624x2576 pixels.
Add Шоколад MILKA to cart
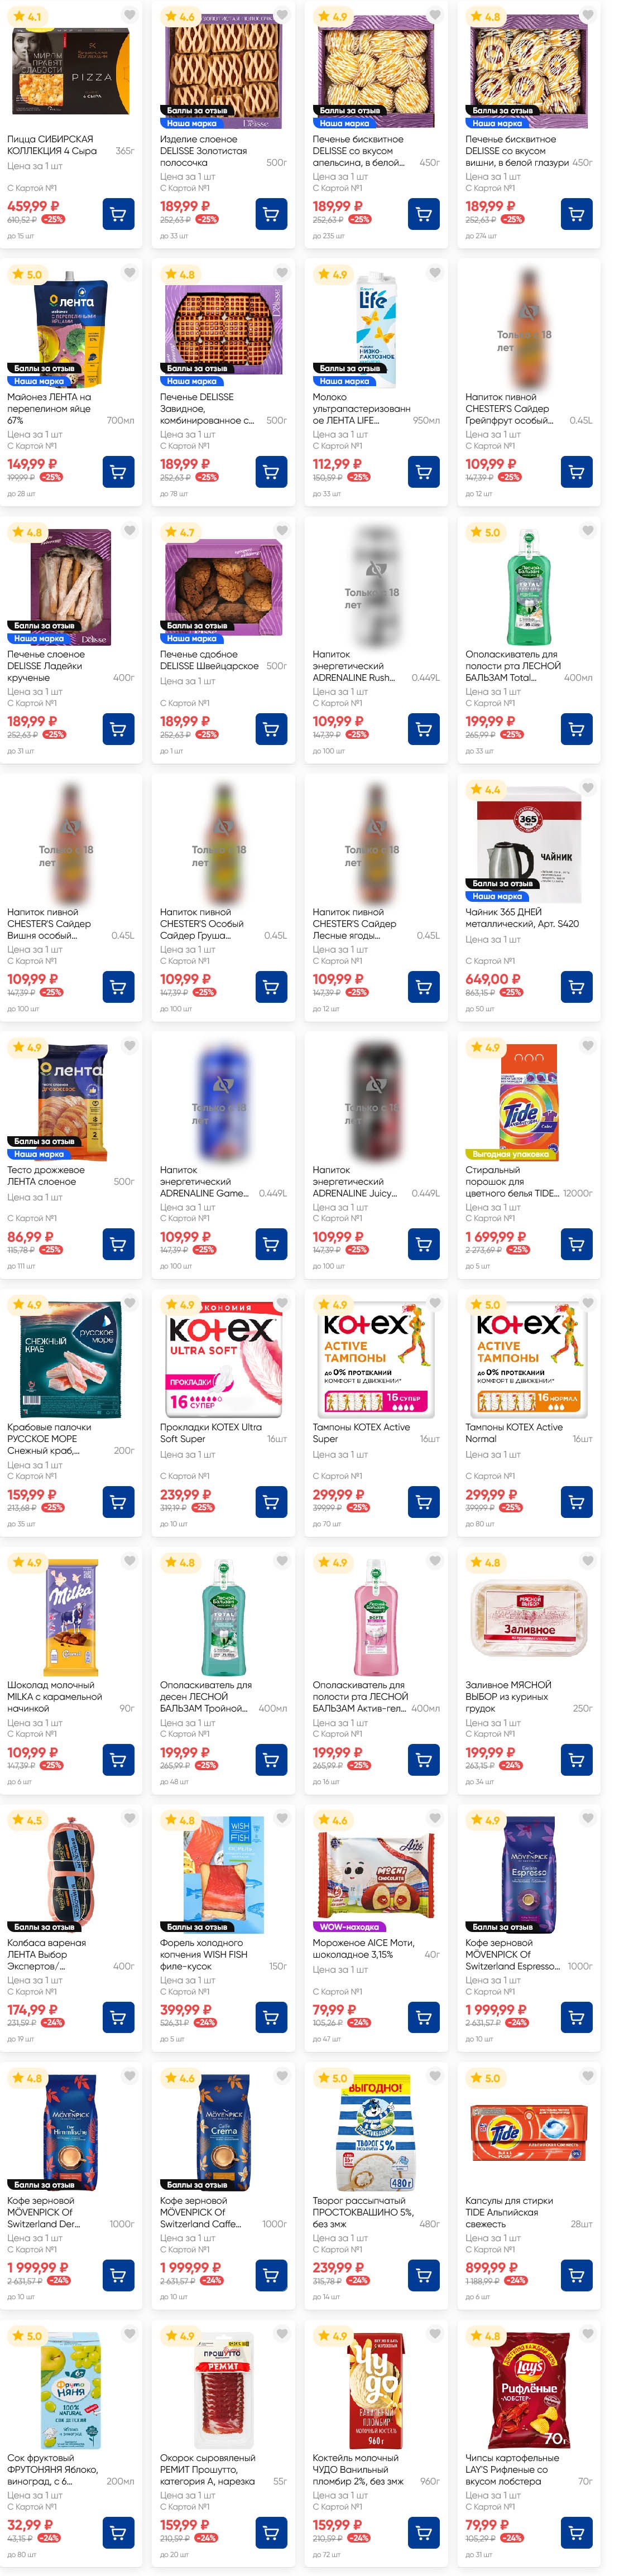pos(118,1760)
